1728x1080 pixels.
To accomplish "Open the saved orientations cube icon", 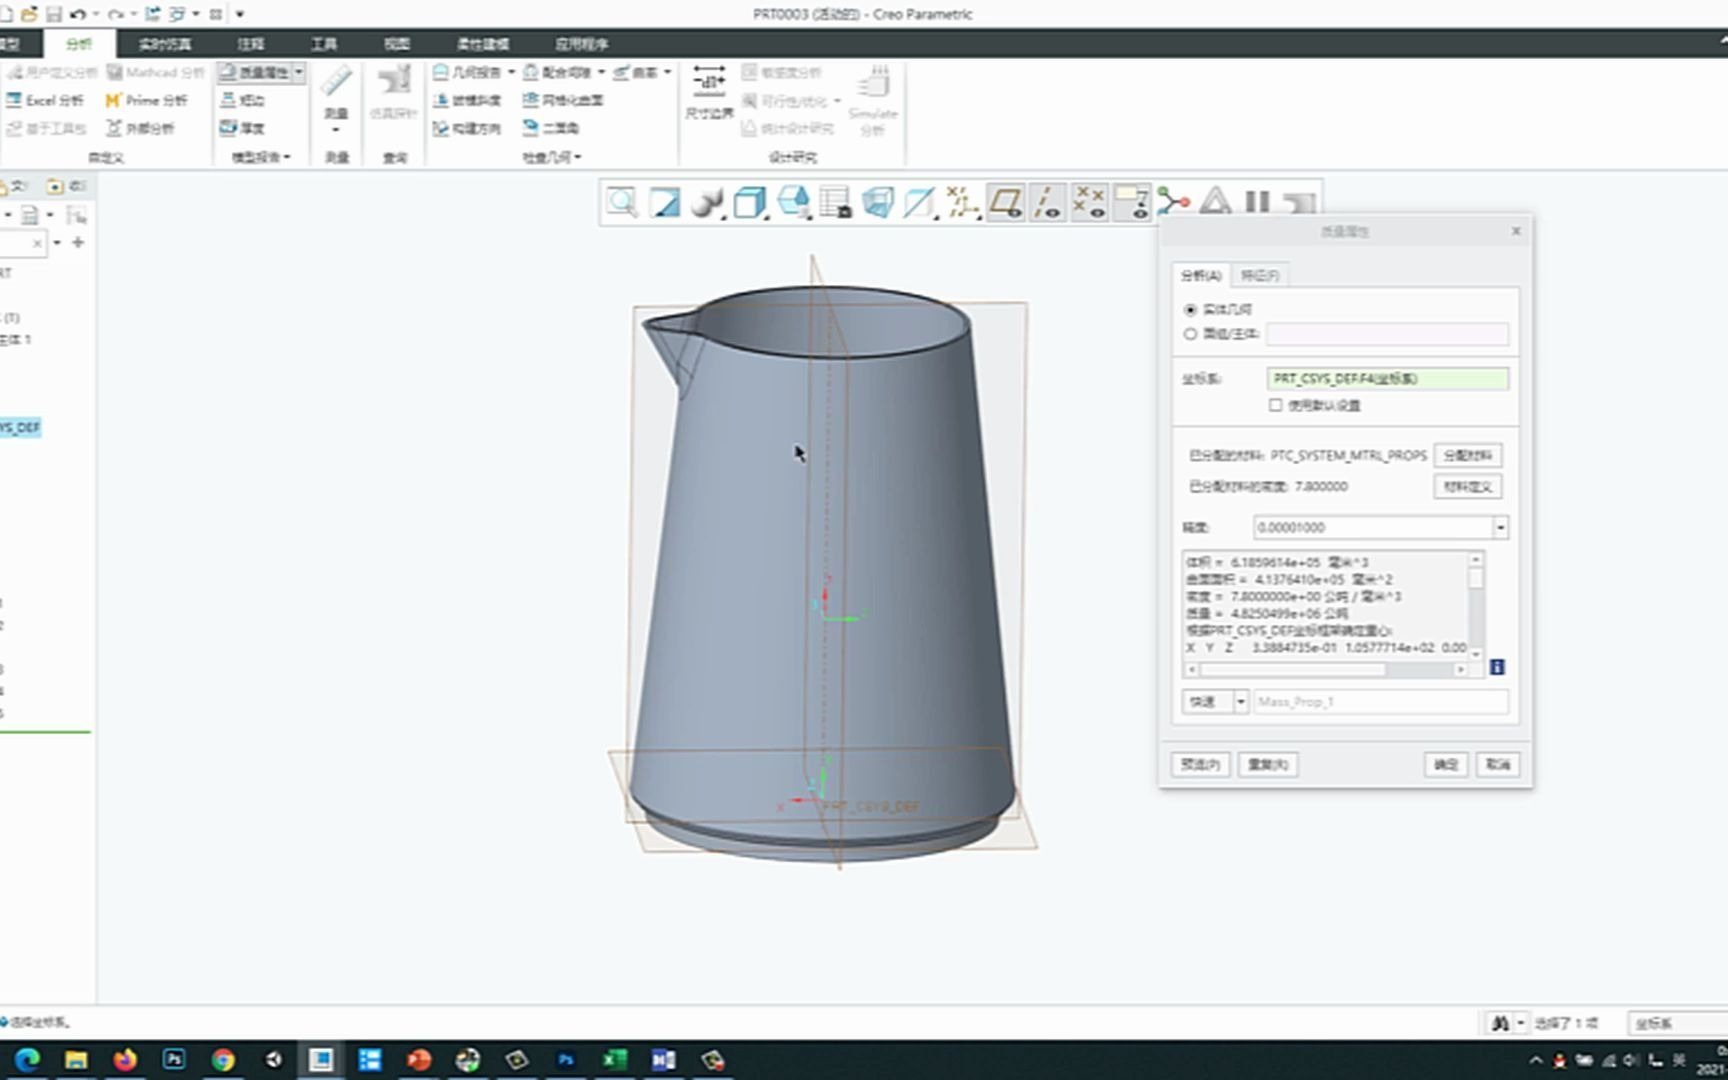I will [749, 203].
